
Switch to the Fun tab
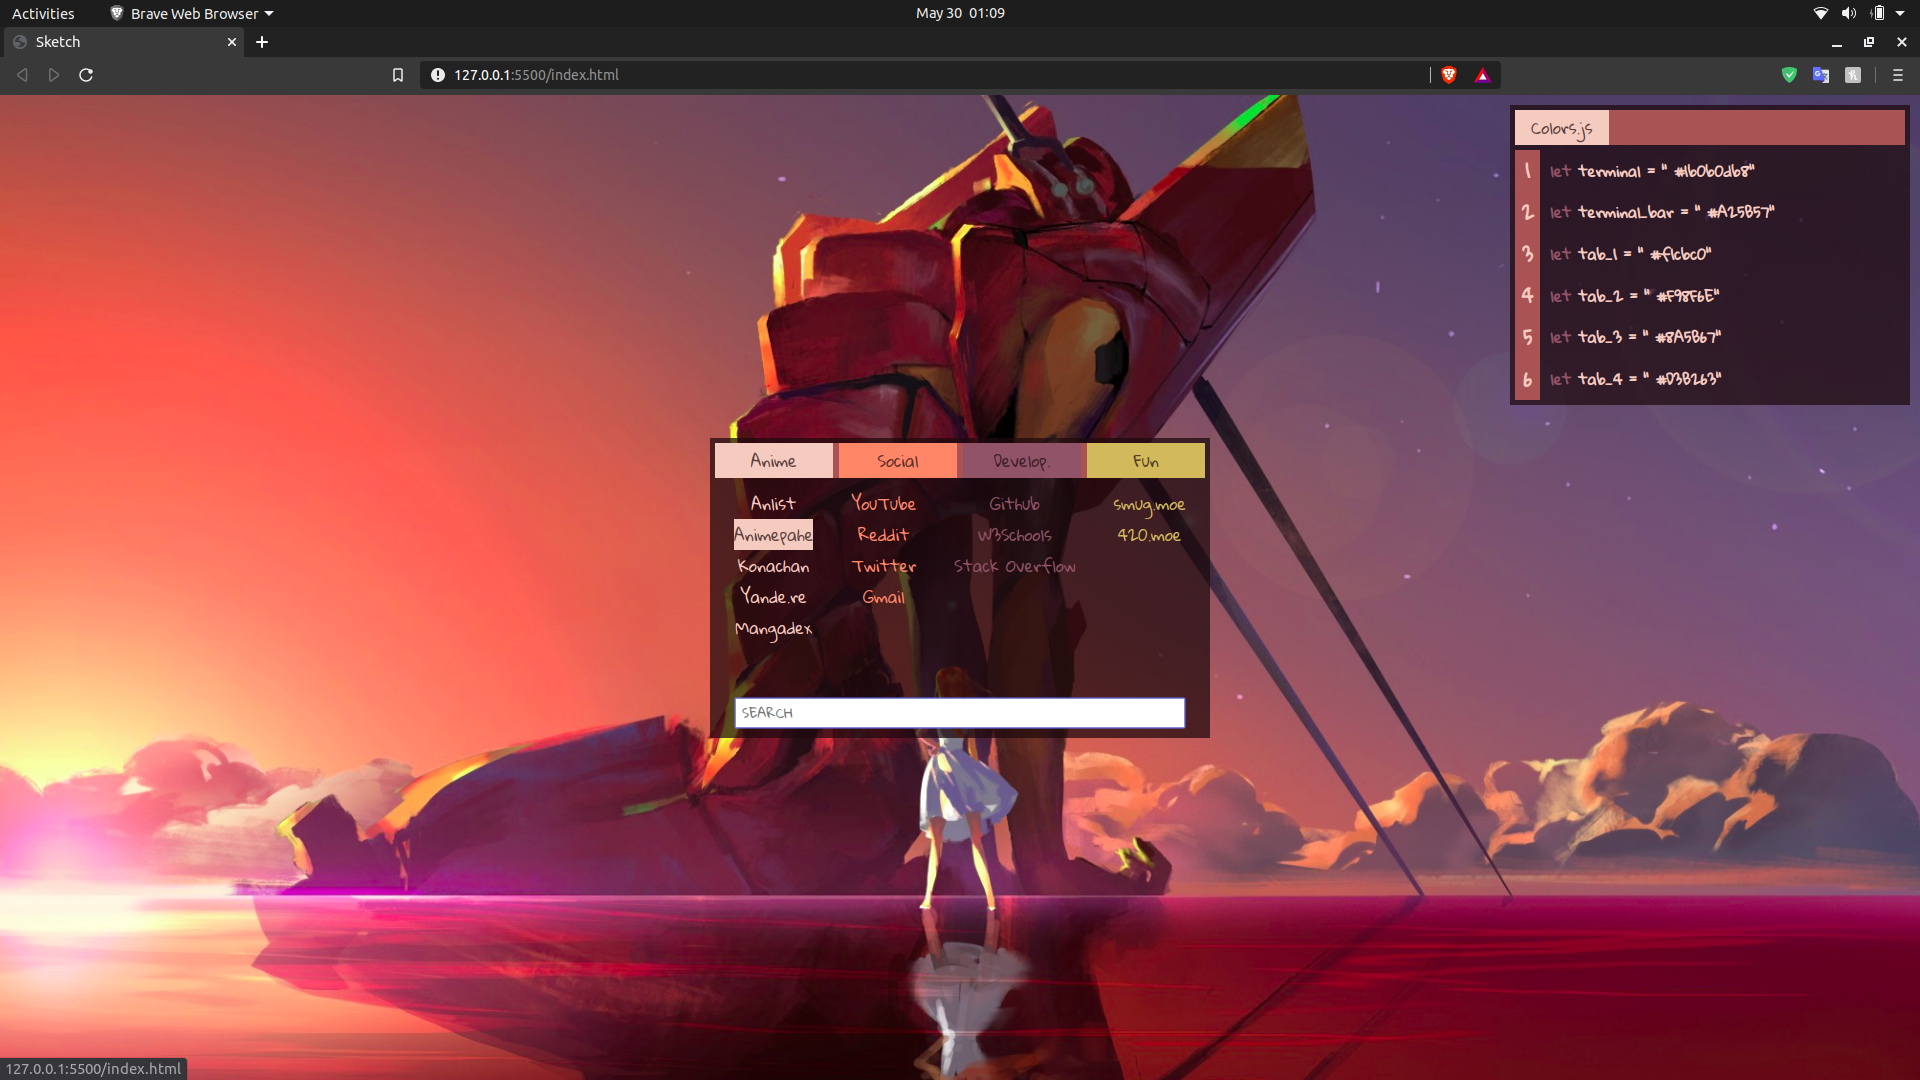click(1146, 460)
